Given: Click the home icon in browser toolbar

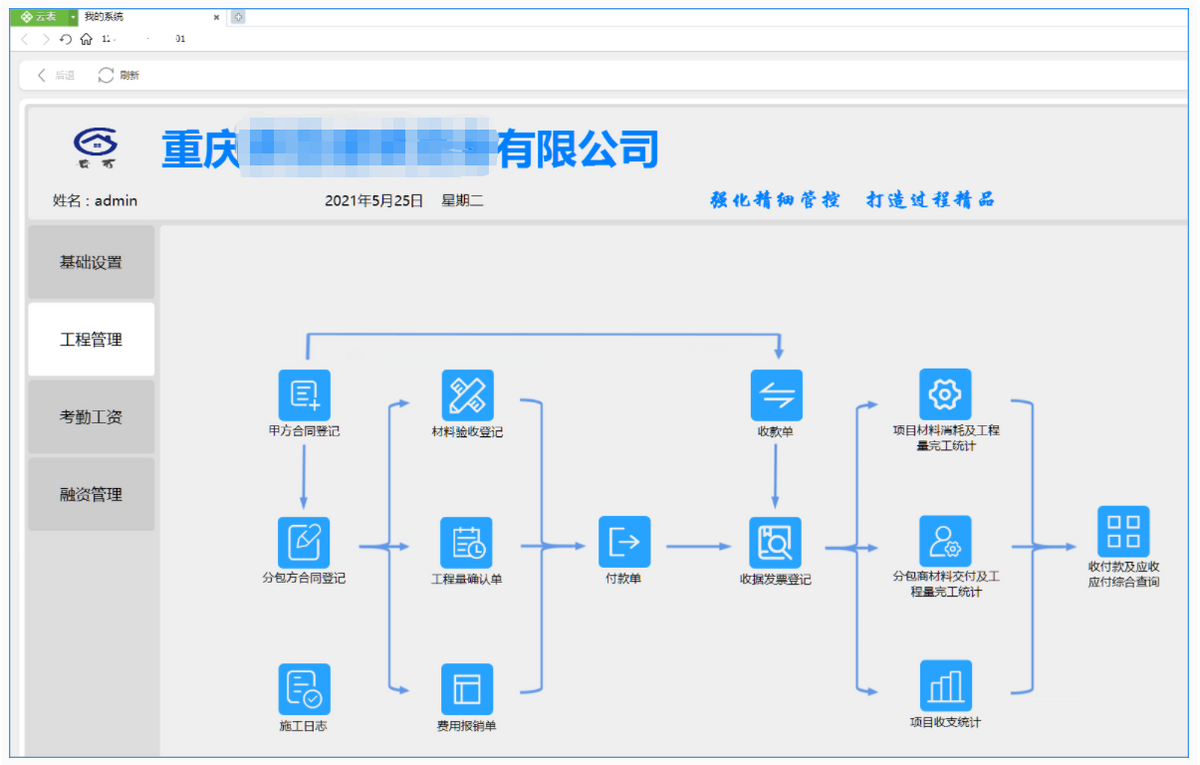Looking at the screenshot, I should (x=85, y=39).
